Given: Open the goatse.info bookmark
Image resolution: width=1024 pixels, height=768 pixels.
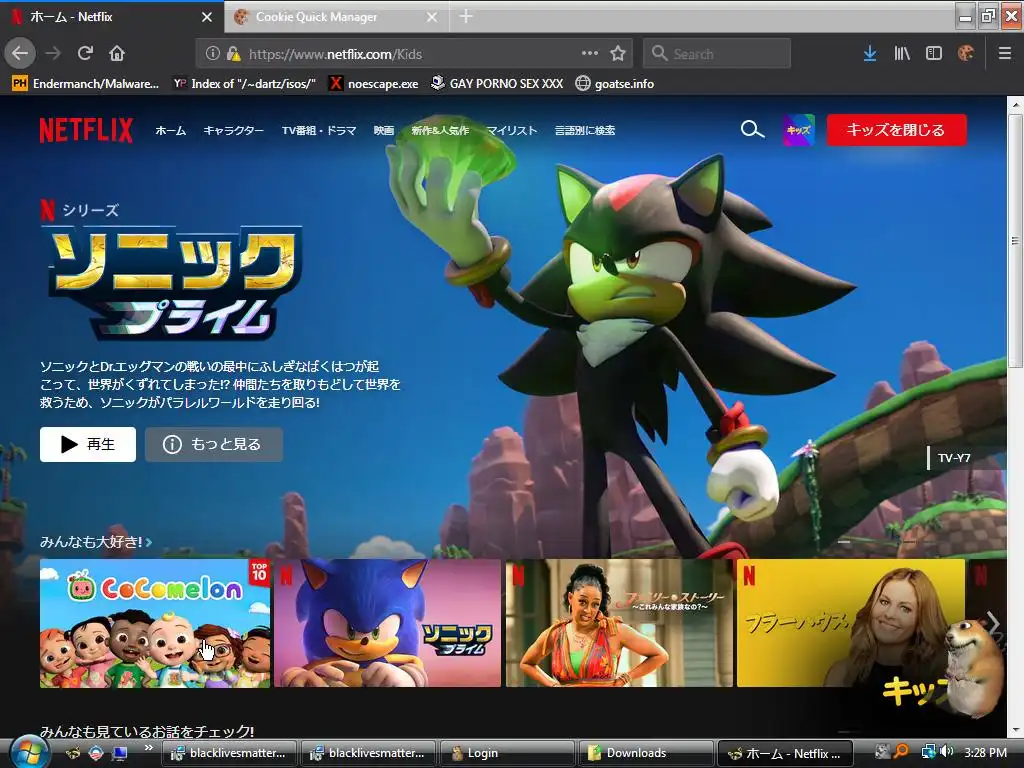Looking at the screenshot, I should (x=615, y=84).
